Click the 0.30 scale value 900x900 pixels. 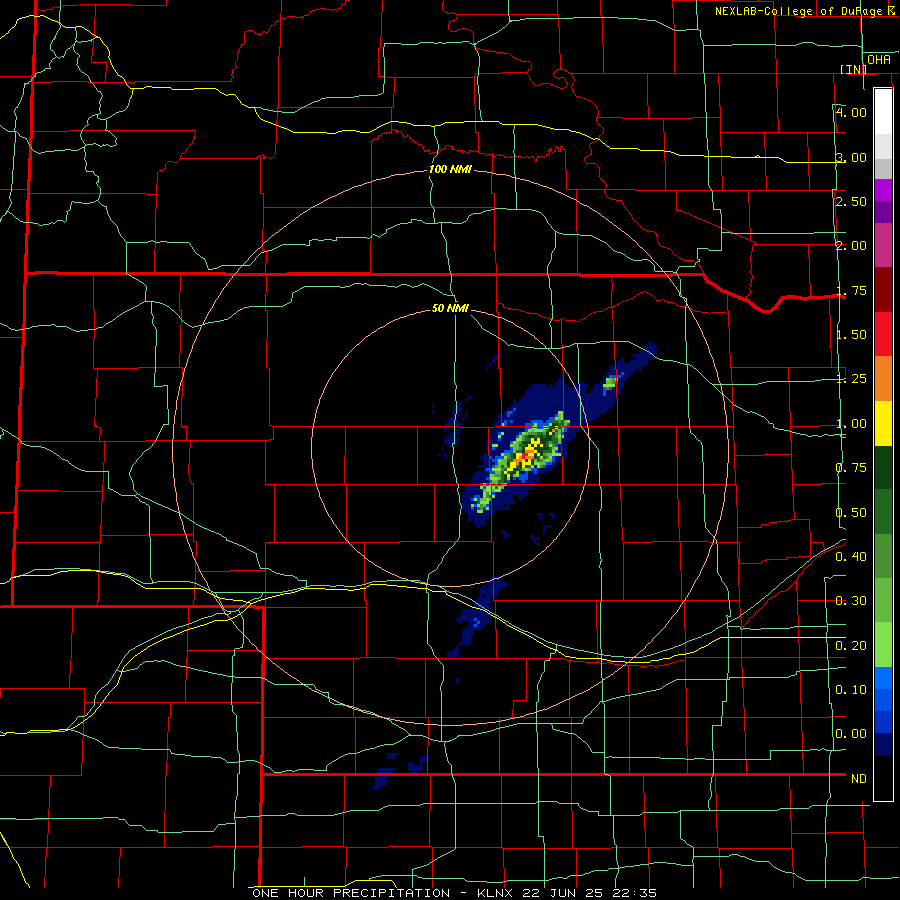(851, 601)
